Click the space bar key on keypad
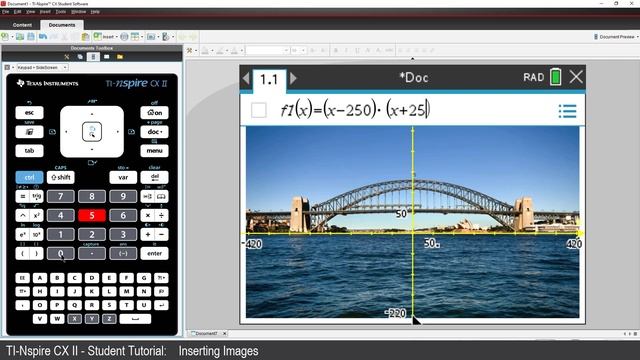 coord(135,319)
